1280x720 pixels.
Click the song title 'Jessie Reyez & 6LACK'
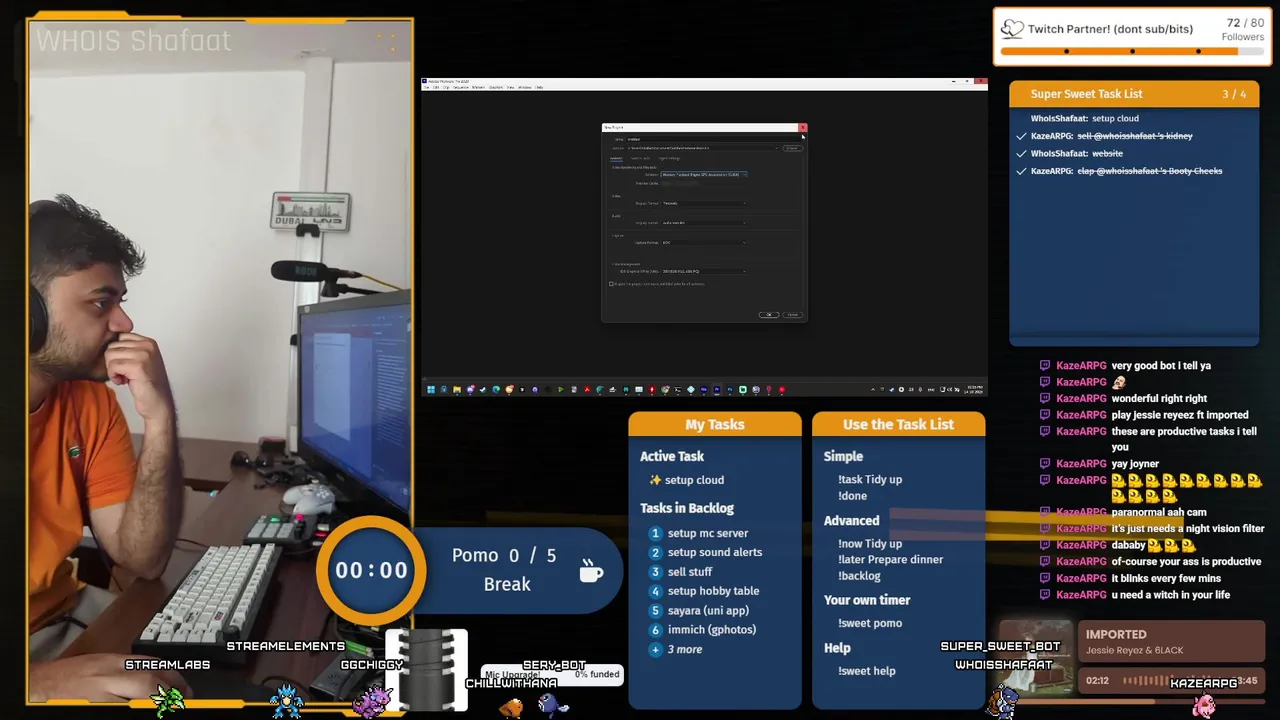tap(1134, 650)
